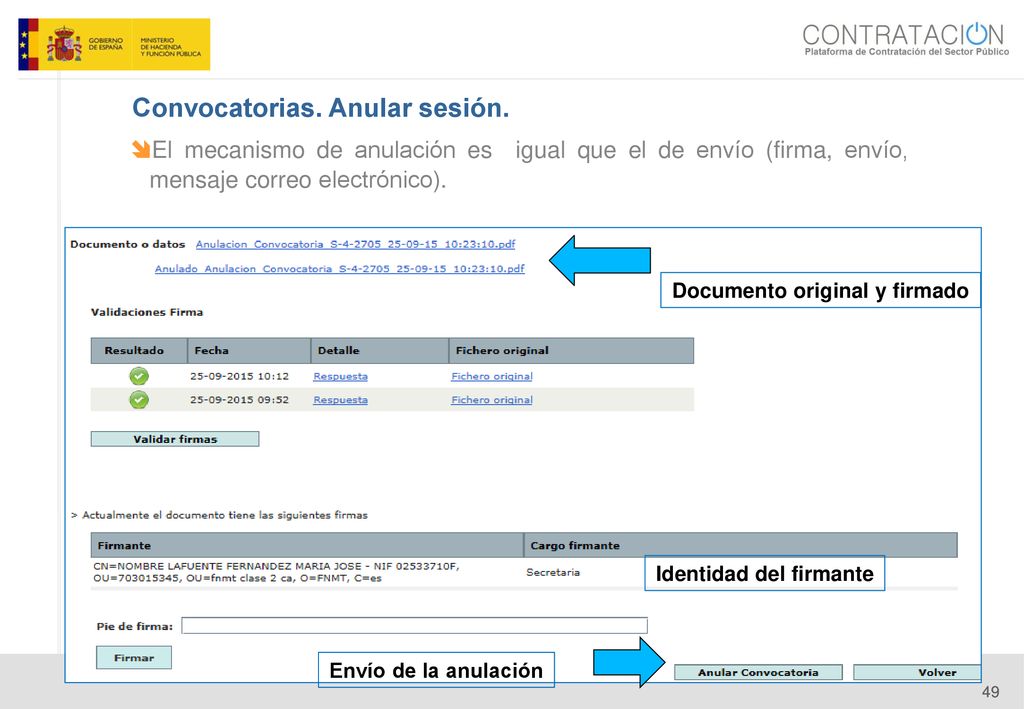Click the Validar firmas button
This screenshot has width=1024, height=709.
[175, 439]
